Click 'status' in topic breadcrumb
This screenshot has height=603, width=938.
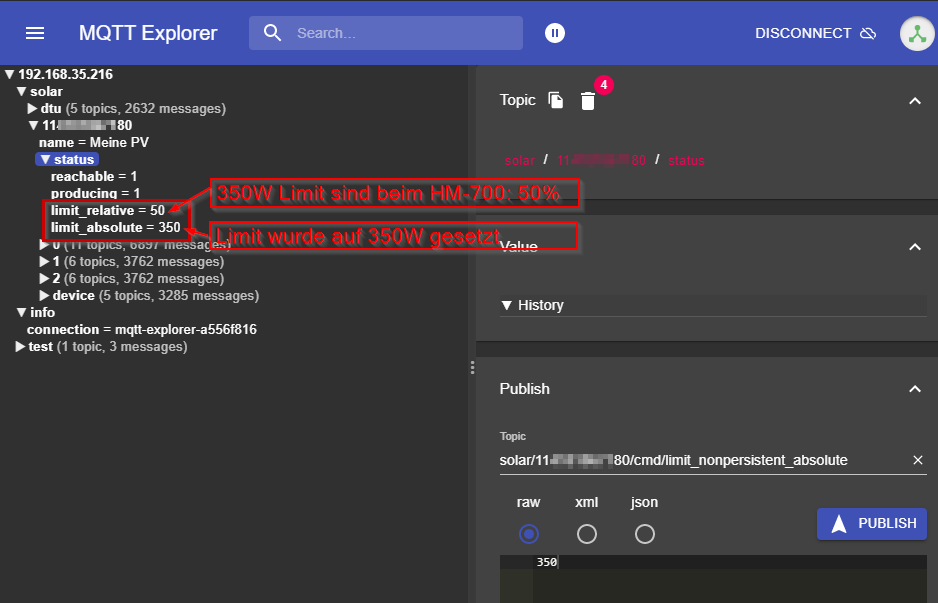[x=686, y=160]
